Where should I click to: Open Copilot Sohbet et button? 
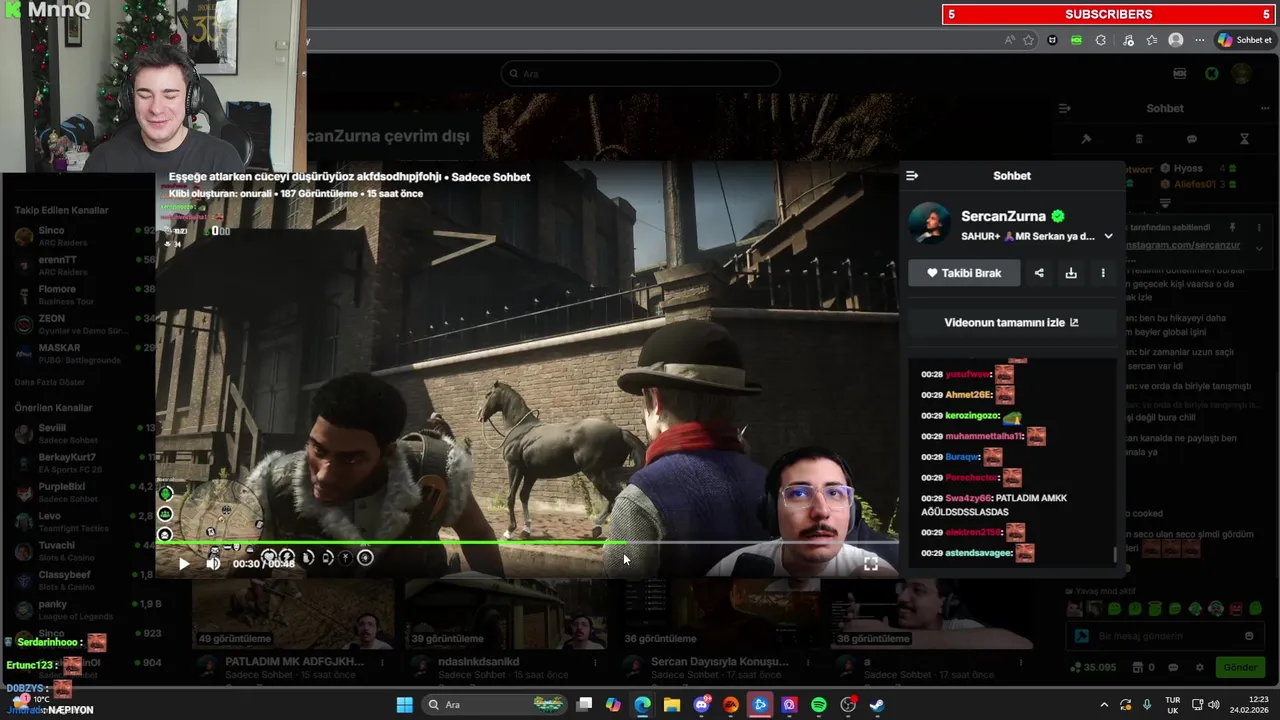[x=1245, y=40]
